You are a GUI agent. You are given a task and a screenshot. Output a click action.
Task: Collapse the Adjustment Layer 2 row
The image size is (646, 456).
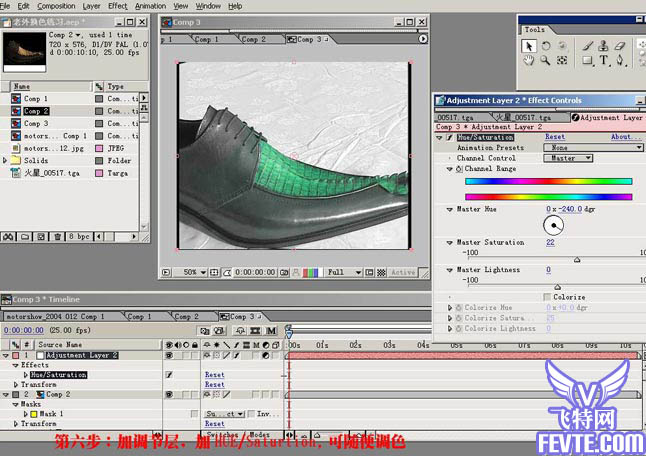pyautogui.click(x=6, y=355)
